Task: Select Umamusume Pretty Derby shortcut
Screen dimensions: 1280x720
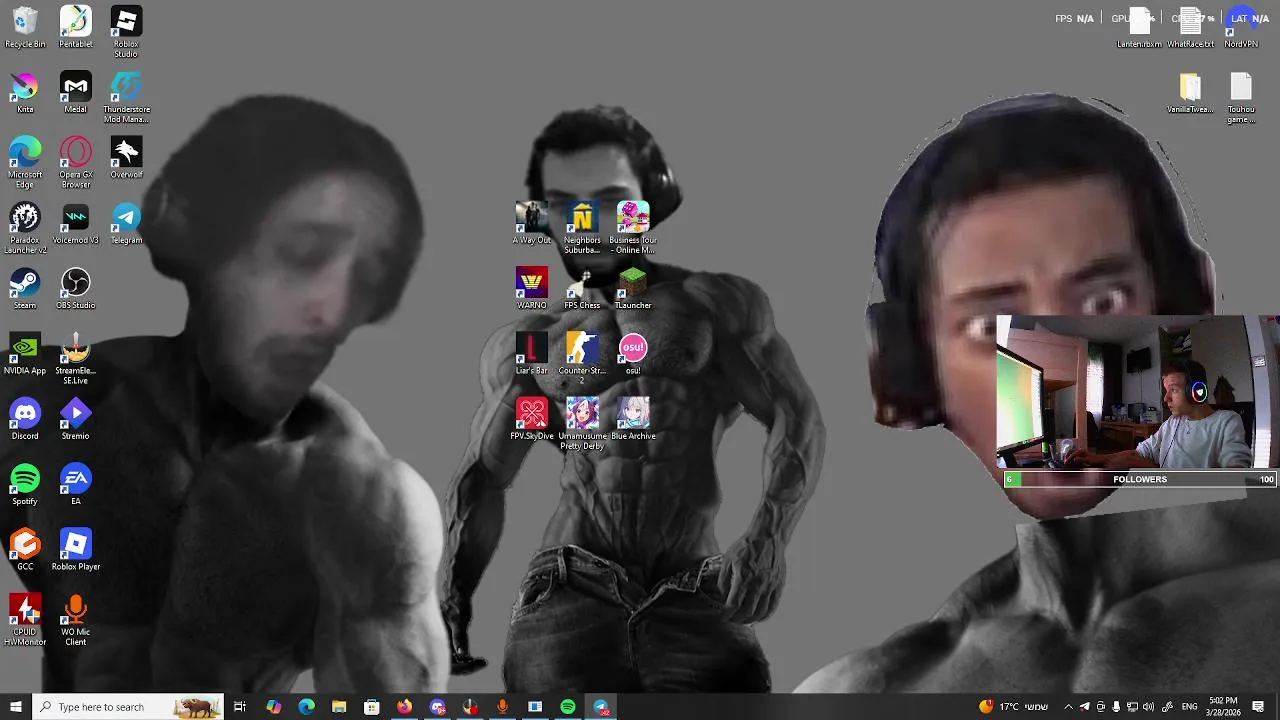Action: coord(582,424)
